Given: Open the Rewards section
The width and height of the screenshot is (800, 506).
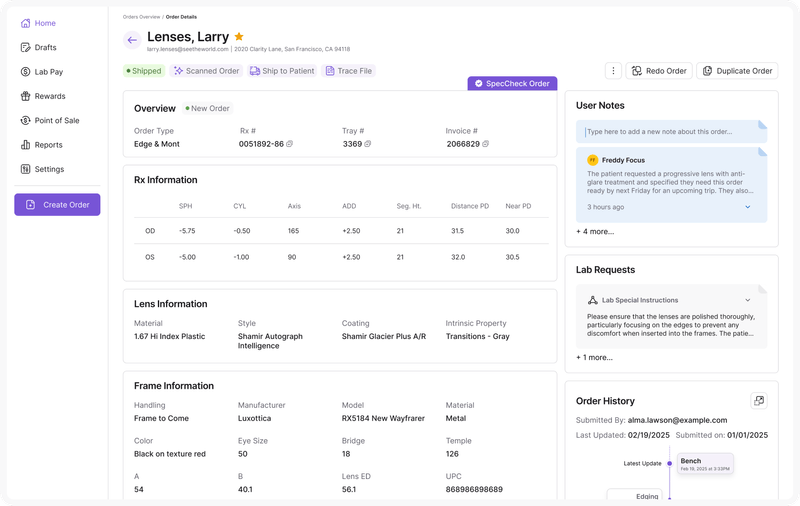Looking at the screenshot, I should click(43, 96).
